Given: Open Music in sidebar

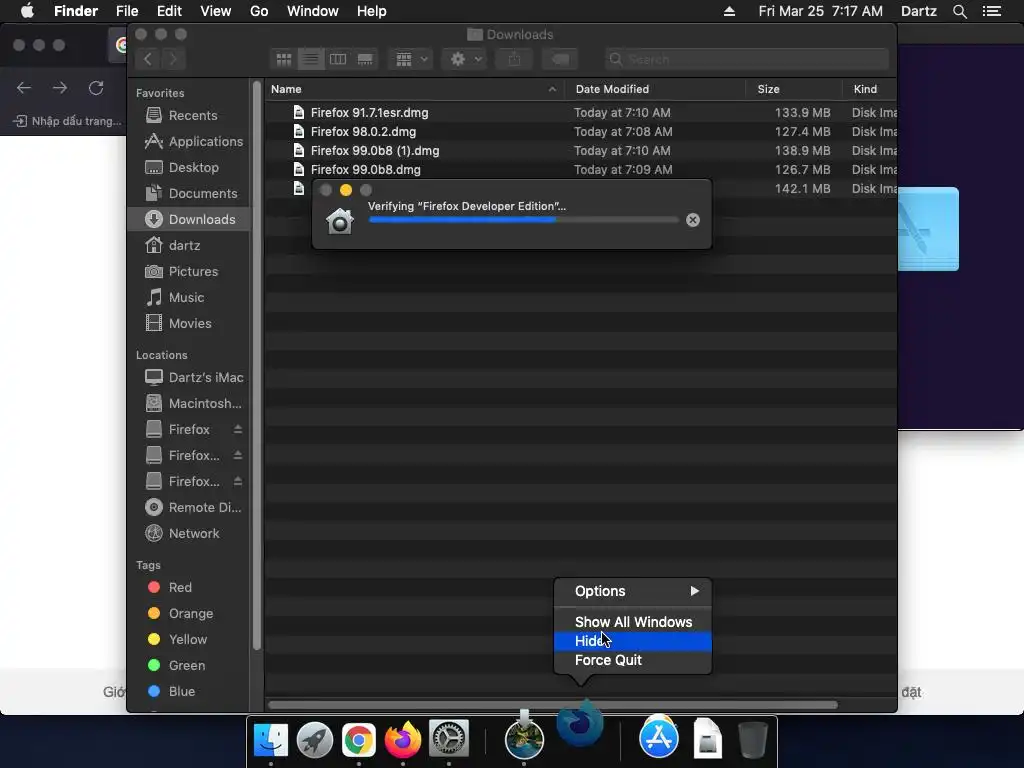Looking at the screenshot, I should (188, 298).
